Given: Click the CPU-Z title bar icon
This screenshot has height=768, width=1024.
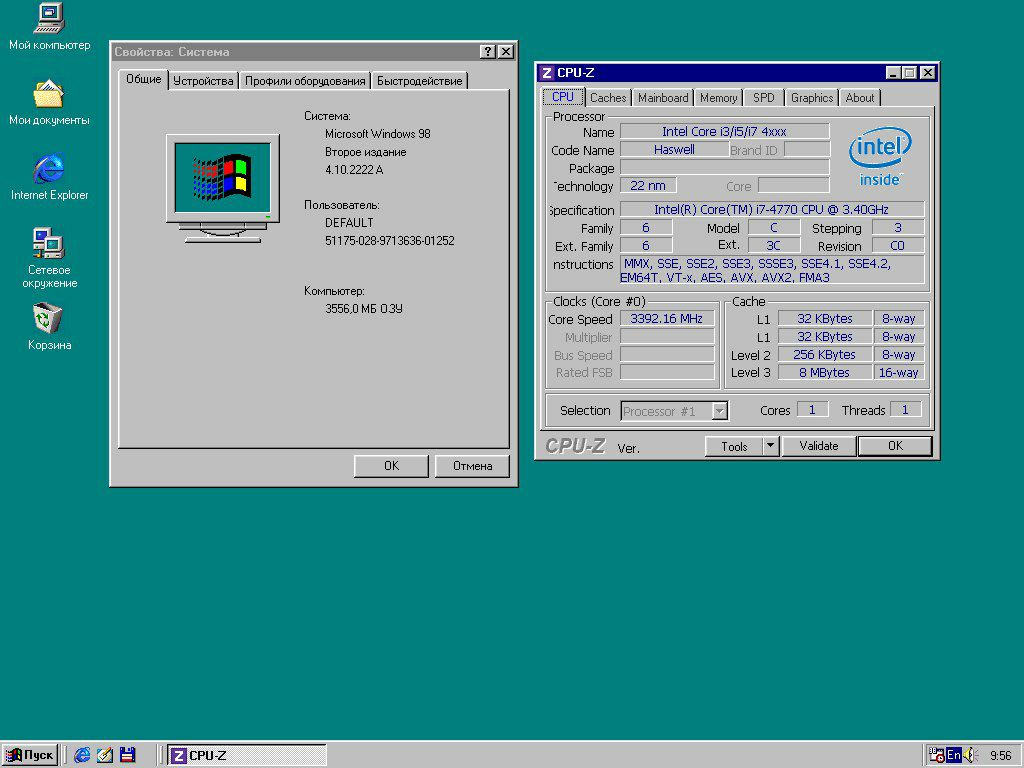Looking at the screenshot, I should coord(547,72).
